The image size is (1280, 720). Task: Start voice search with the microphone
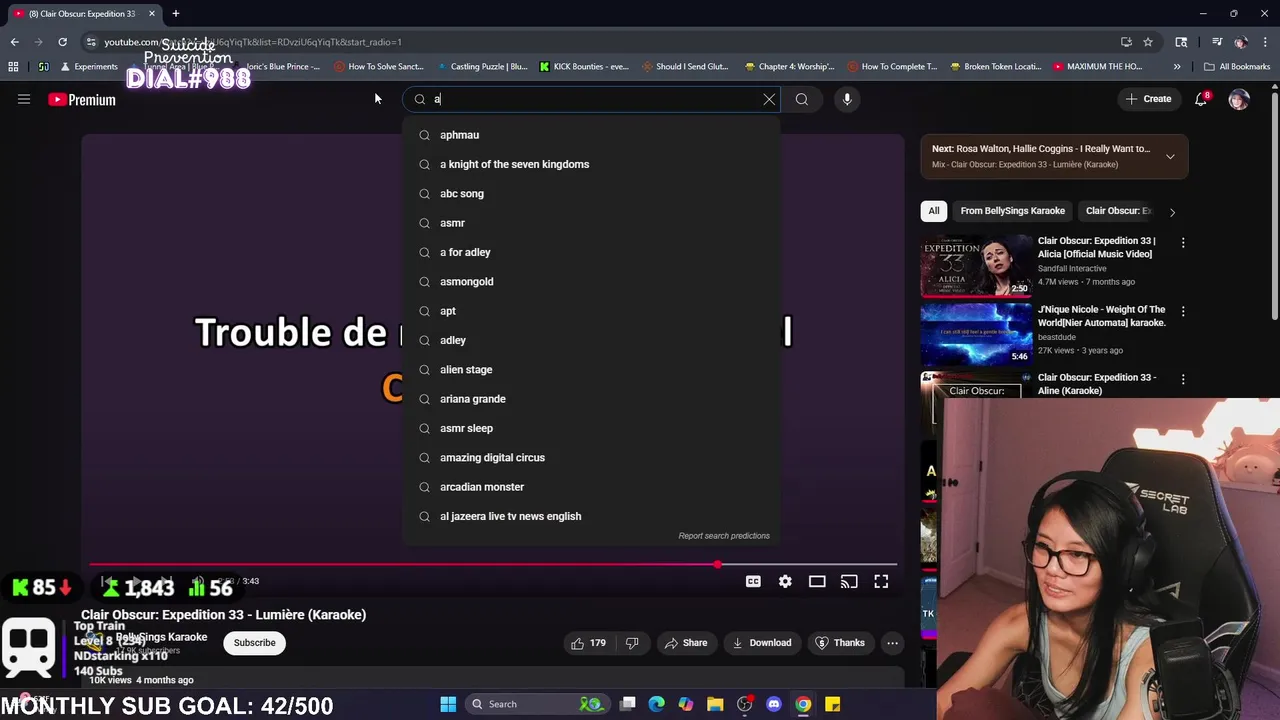(847, 99)
